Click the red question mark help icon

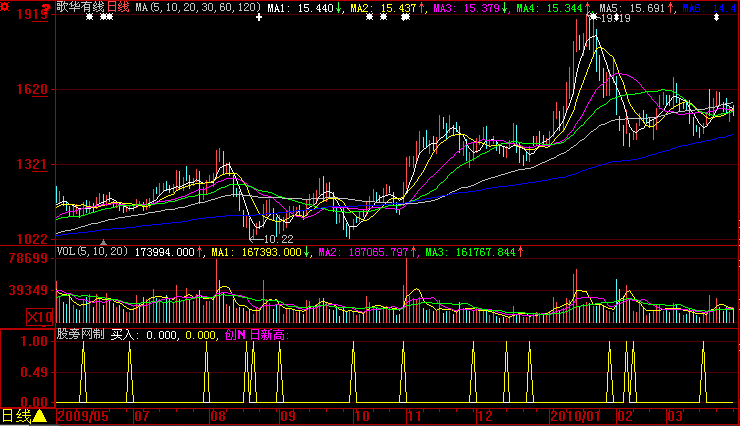45,7
